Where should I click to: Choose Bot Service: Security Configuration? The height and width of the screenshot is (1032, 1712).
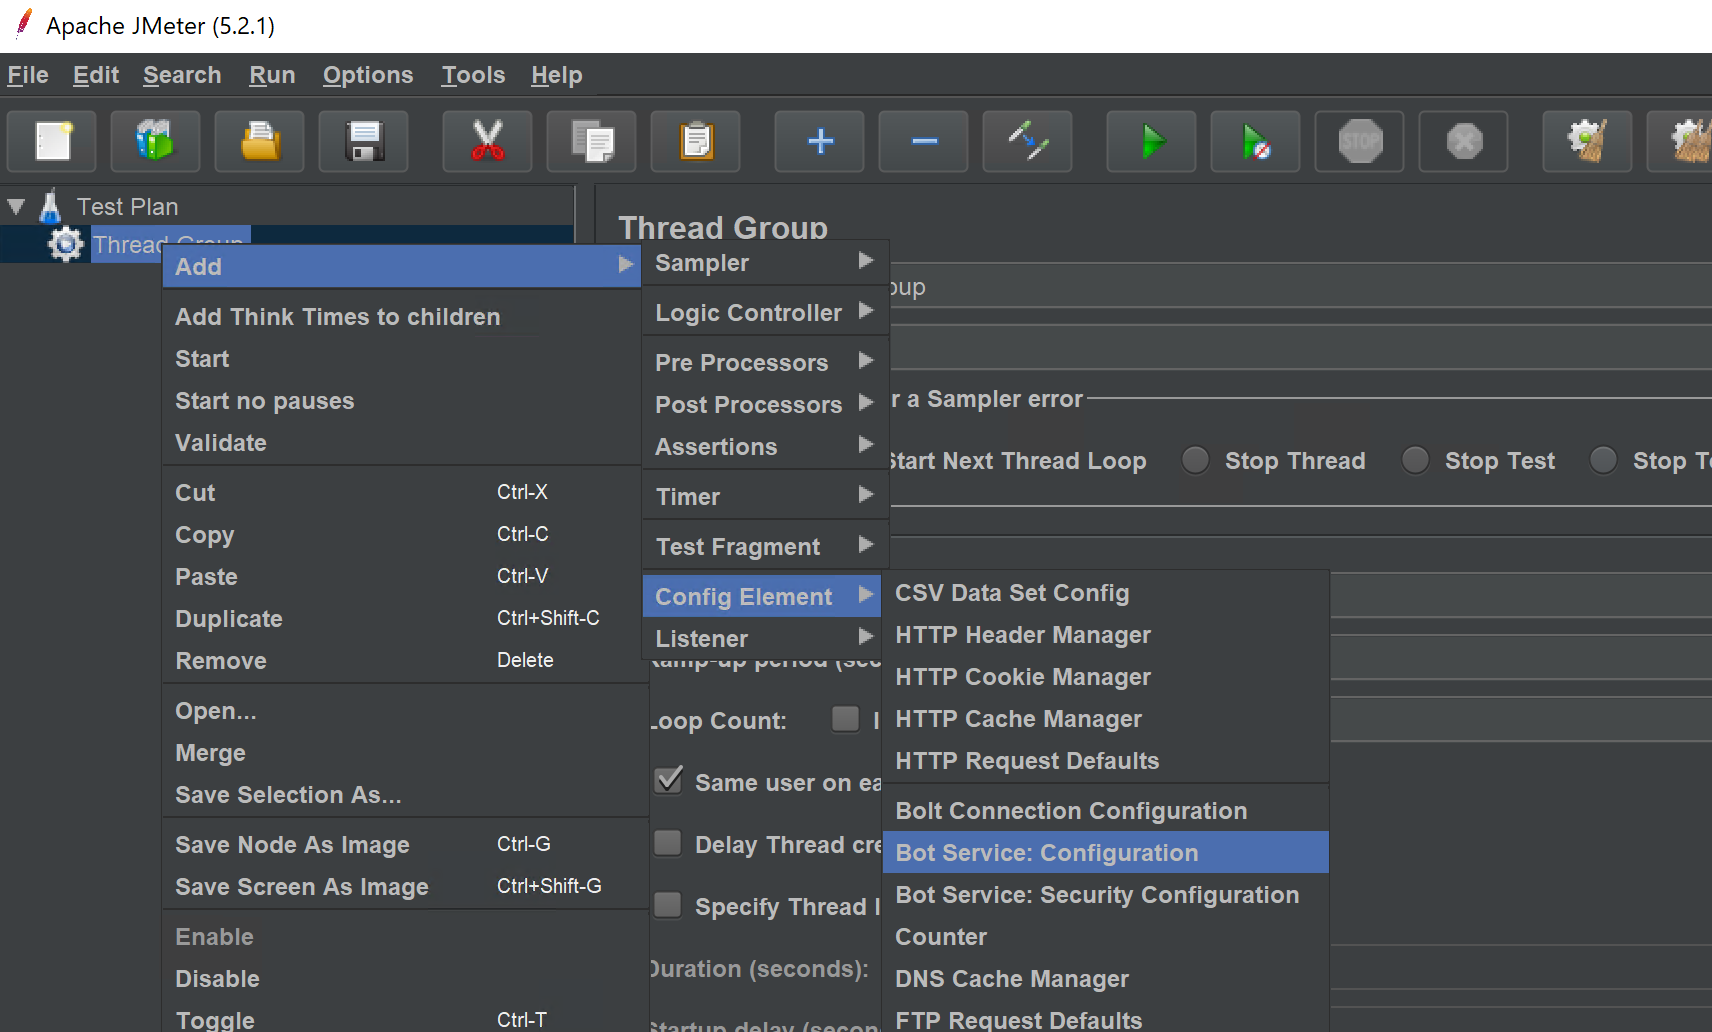(1106, 894)
